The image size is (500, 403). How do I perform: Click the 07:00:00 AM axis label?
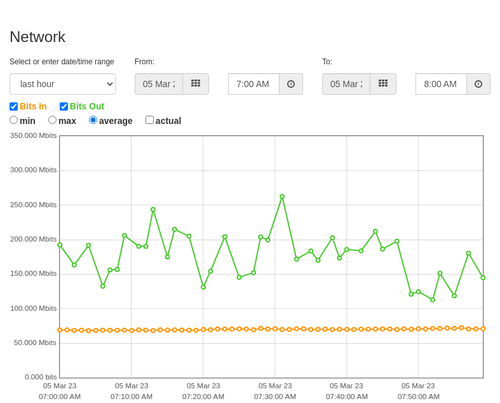pyautogui.click(x=60, y=397)
